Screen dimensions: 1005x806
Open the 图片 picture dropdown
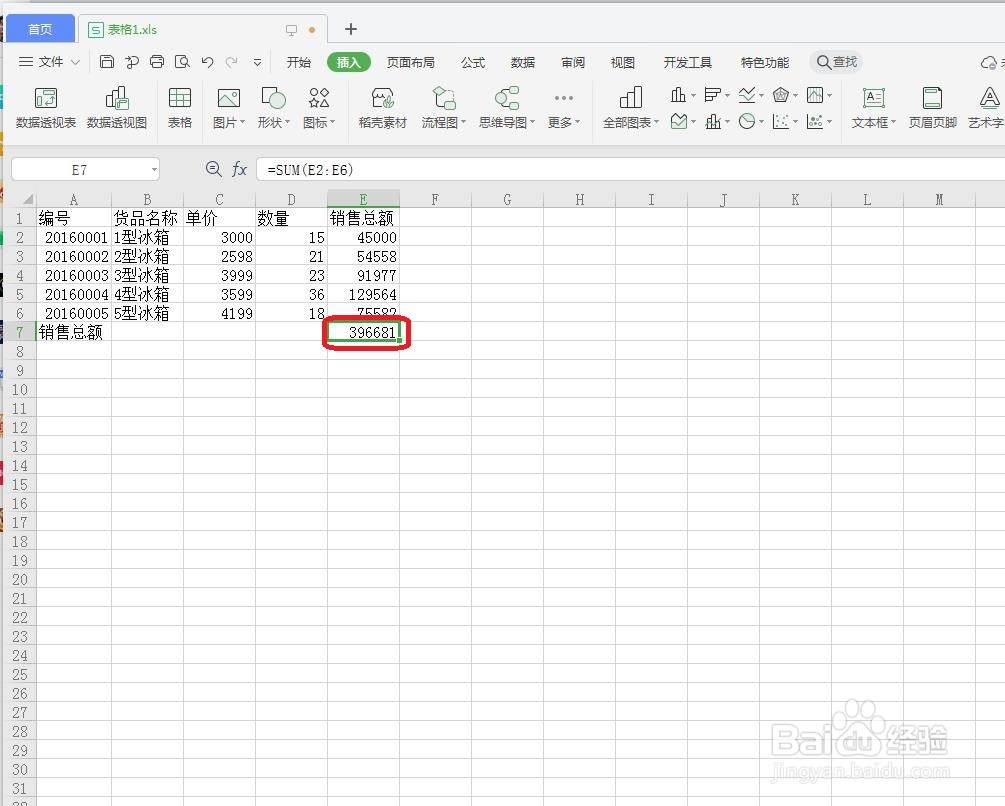click(228, 107)
